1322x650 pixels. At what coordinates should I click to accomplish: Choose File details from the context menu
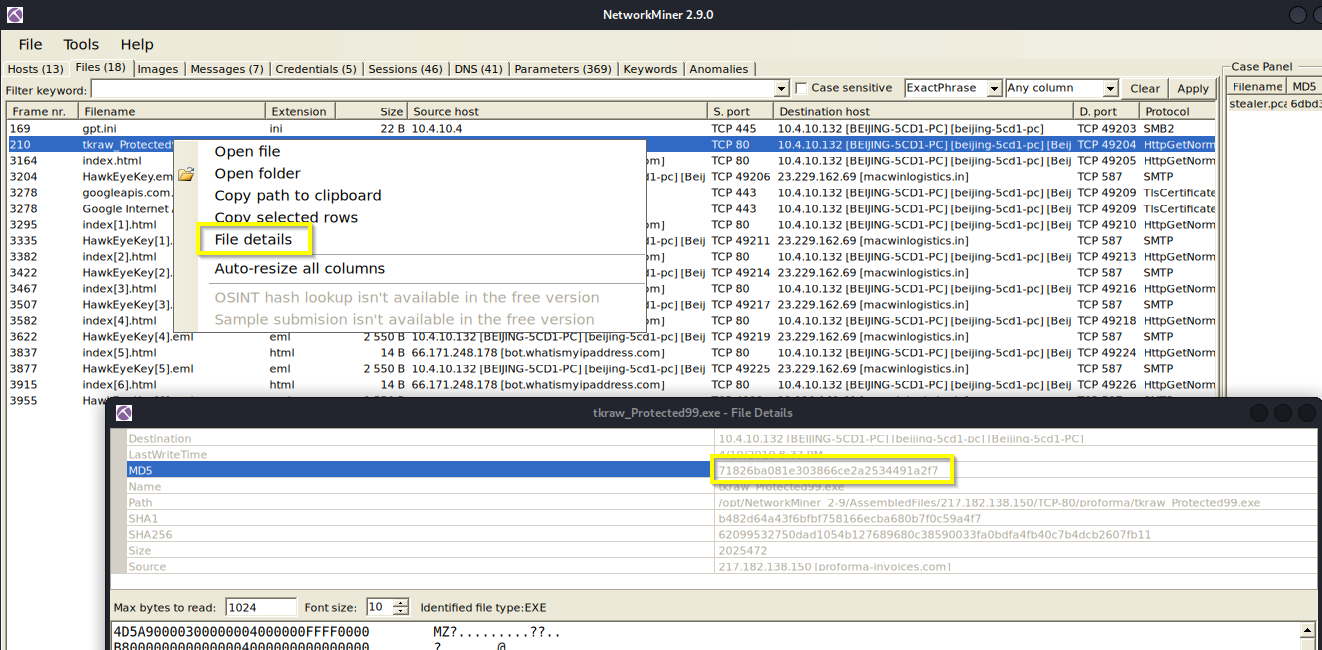pyautogui.click(x=253, y=239)
